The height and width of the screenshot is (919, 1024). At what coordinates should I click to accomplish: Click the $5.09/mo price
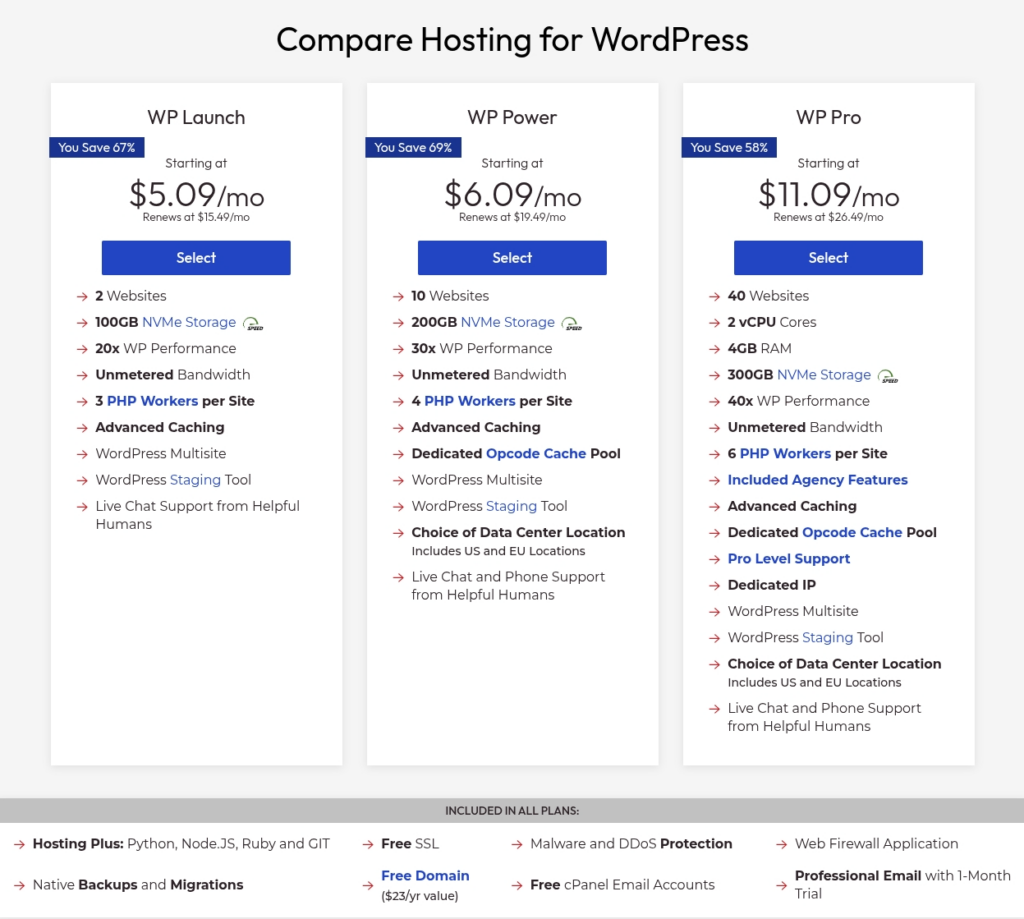click(196, 194)
